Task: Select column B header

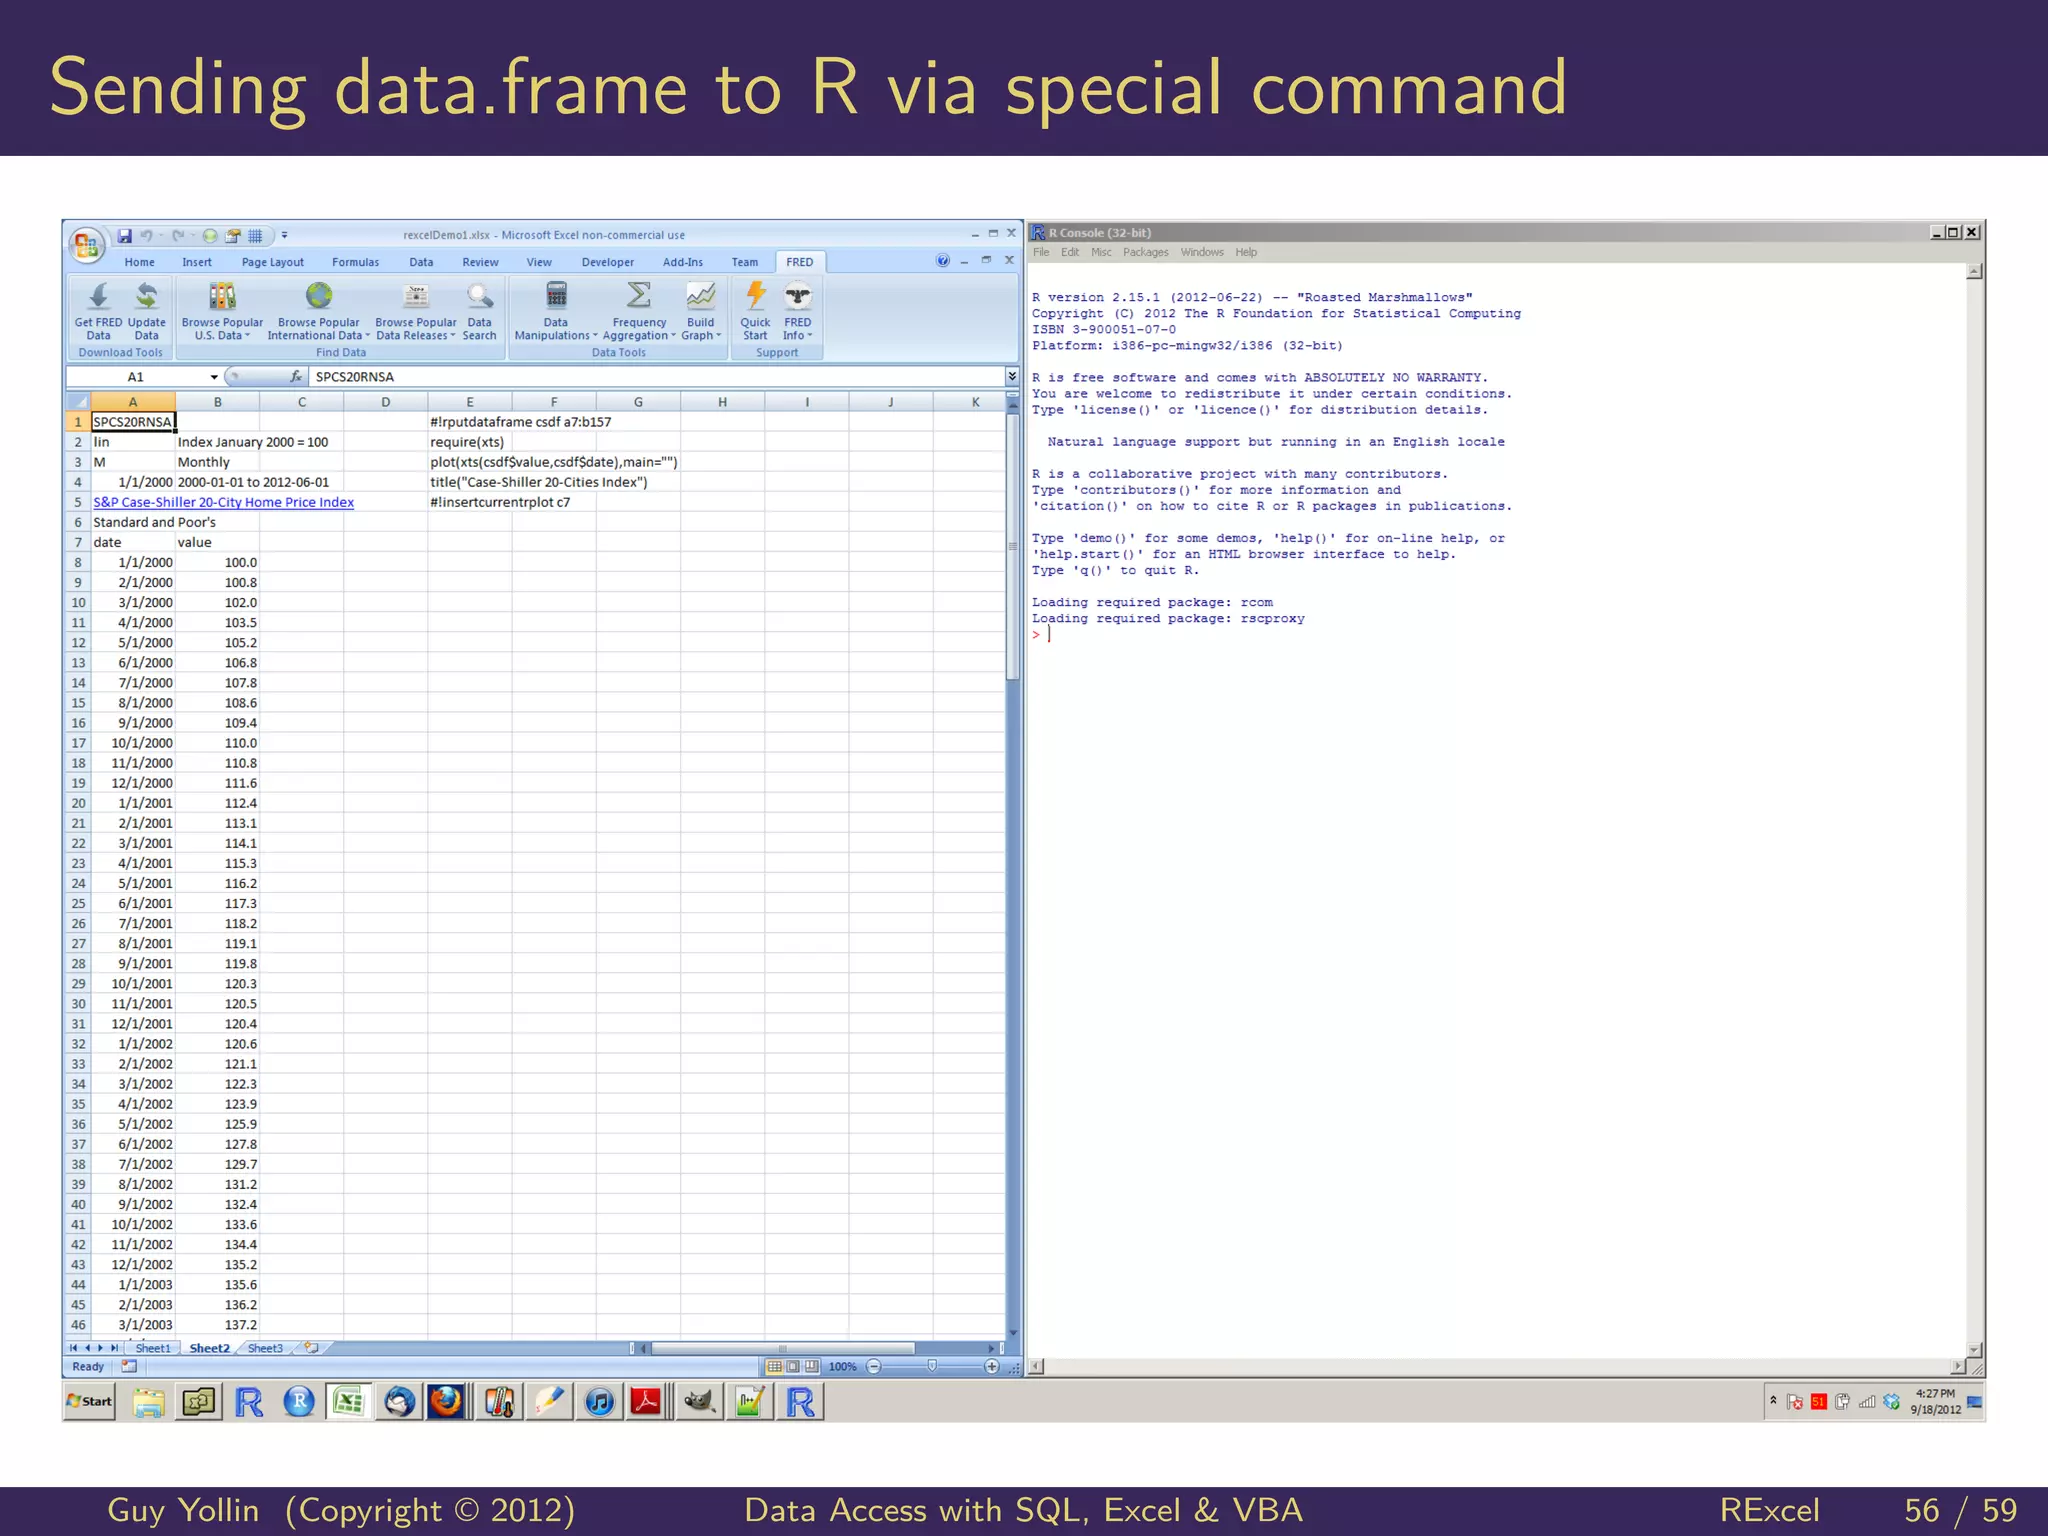Action: 217,402
